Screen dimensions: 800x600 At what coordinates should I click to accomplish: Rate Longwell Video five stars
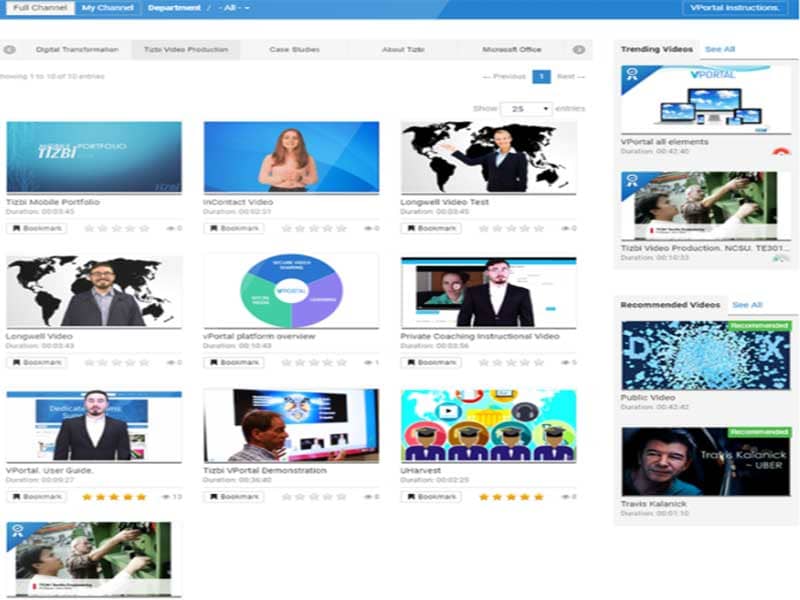click(144, 362)
